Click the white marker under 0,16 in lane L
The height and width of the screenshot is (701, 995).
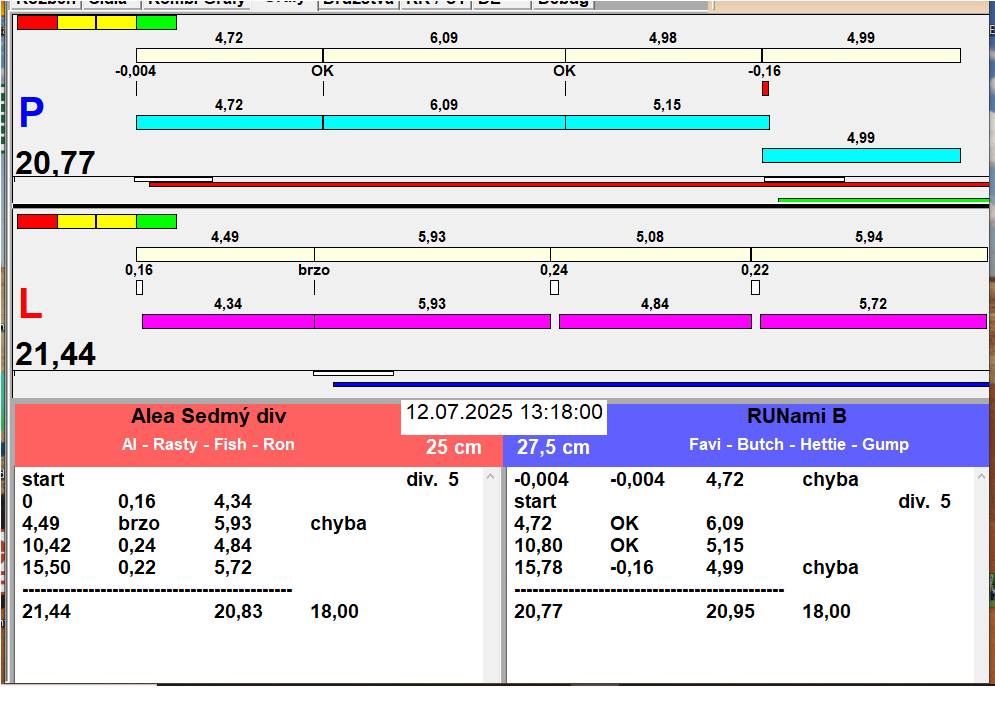click(139, 288)
